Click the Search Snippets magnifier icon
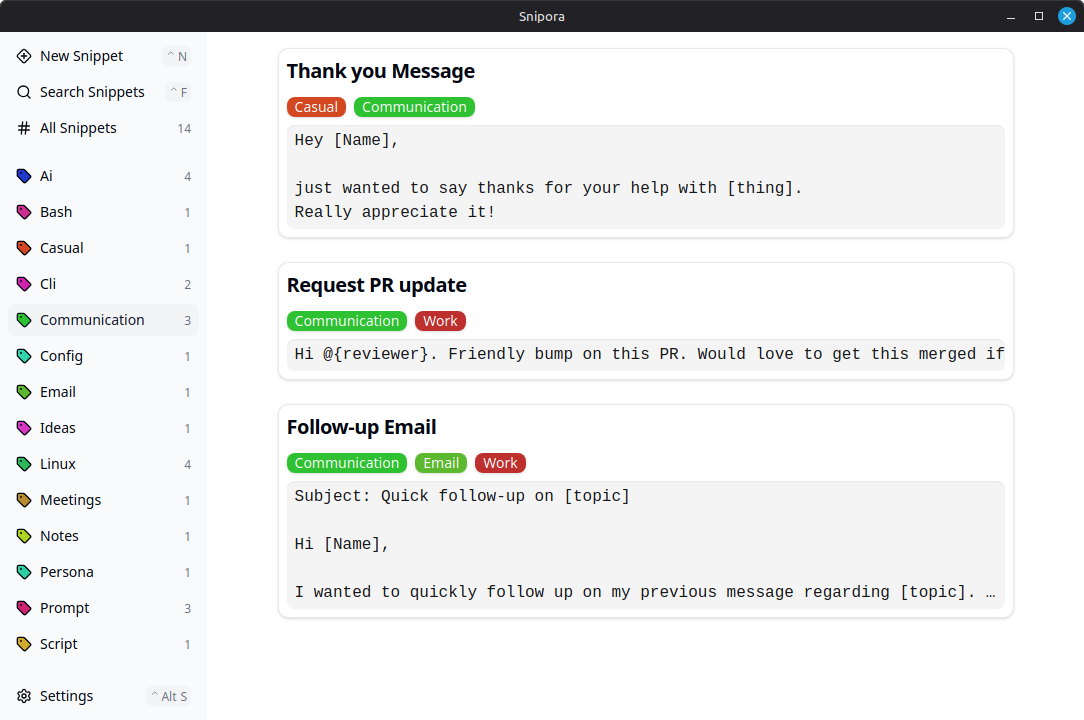The width and height of the screenshot is (1084, 720). click(24, 92)
